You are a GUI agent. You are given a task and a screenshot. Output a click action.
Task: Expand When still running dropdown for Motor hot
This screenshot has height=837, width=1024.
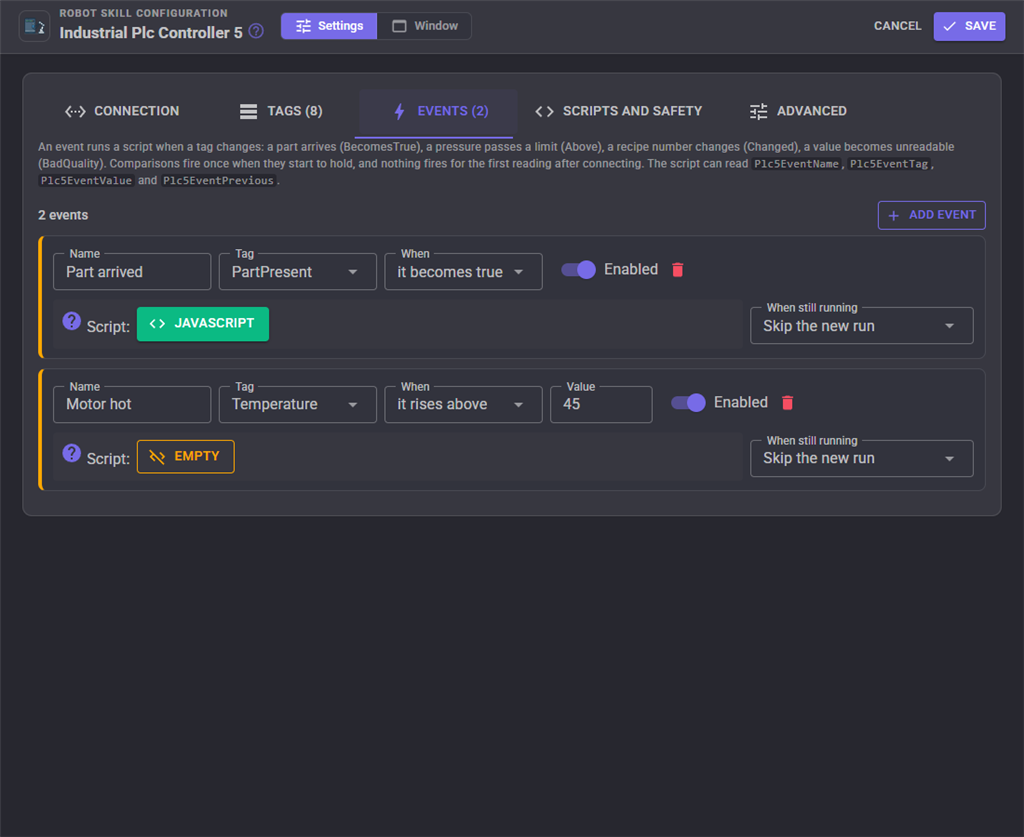click(x=862, y=458)
